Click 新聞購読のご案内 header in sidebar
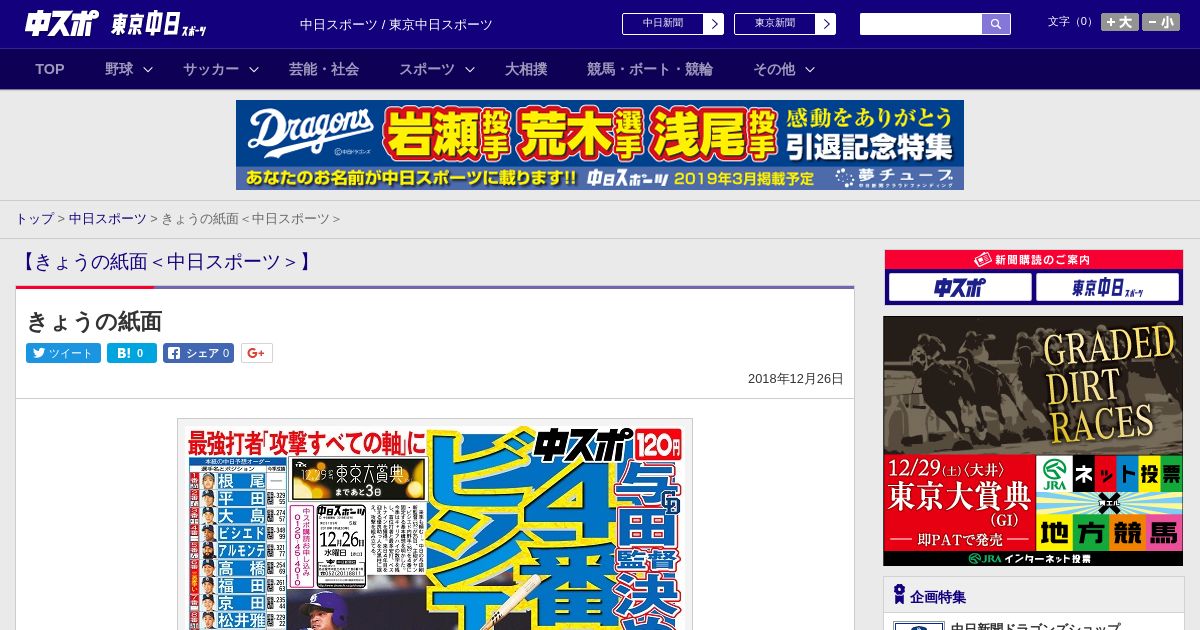The image size is (1200, 630). (1033, 260)
